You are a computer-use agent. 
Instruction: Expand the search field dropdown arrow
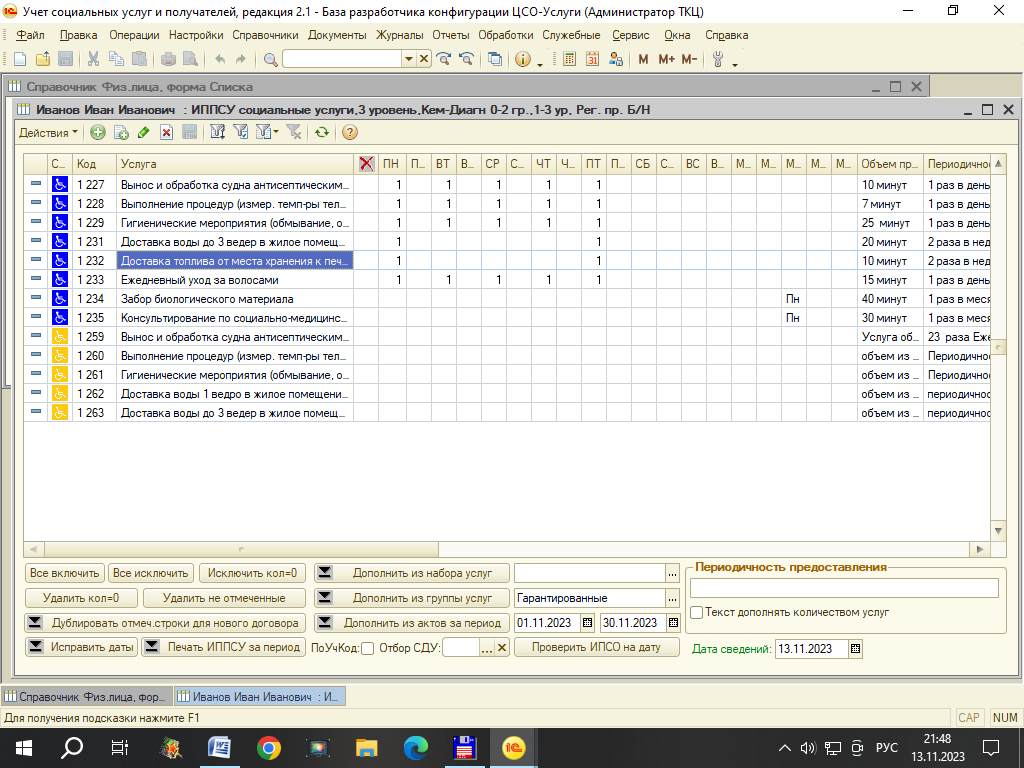tap(408, 59)
